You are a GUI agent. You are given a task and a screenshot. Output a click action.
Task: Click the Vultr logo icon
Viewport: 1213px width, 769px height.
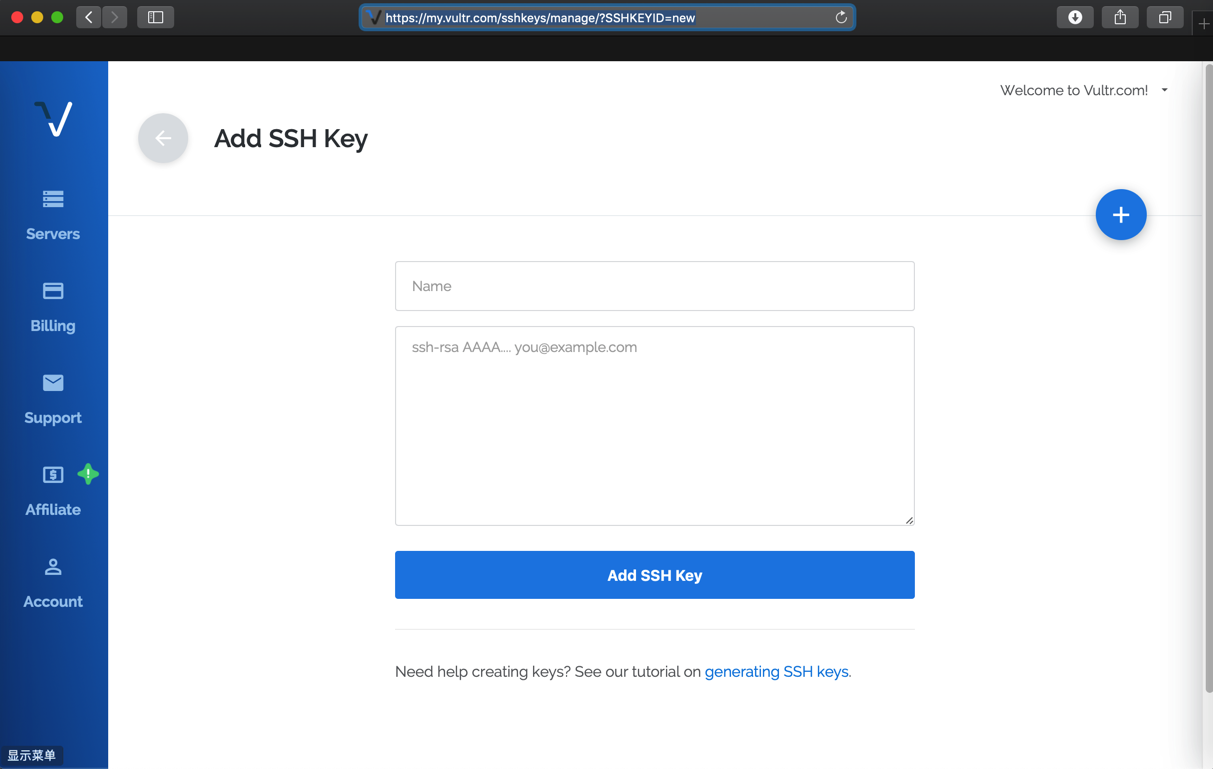coord(53,119)
